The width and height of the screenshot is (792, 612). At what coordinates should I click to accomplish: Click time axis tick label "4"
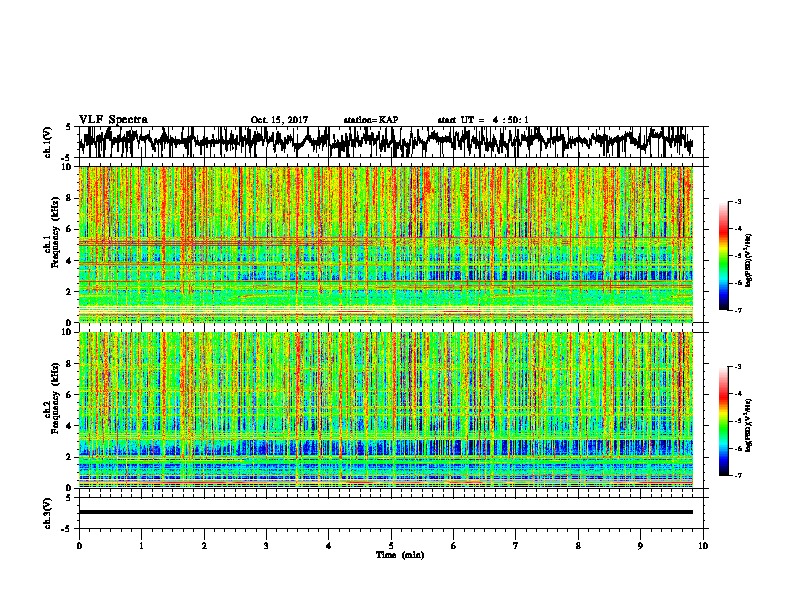click(329, 546)
